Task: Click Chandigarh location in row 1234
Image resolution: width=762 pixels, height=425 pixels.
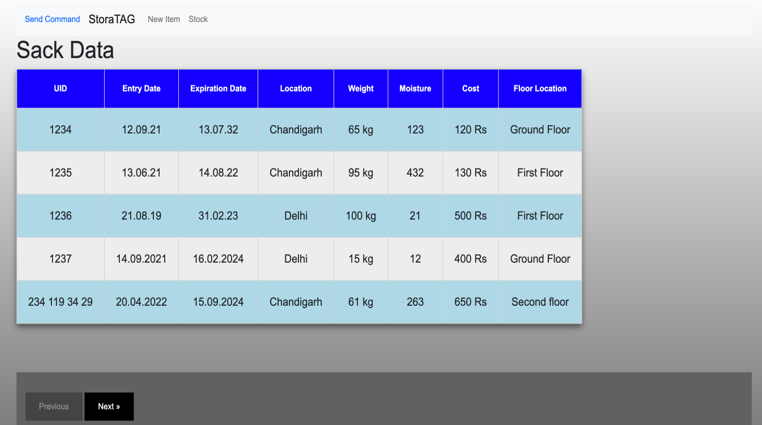Action: 296,130
